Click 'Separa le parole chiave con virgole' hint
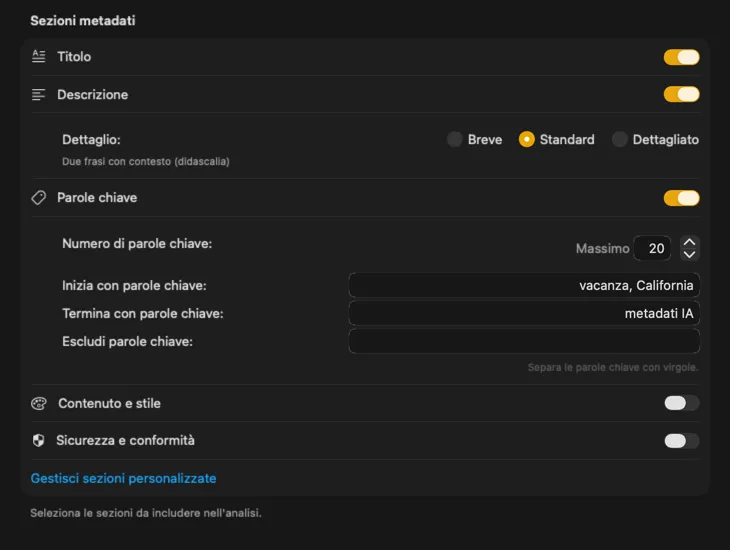 pos(613,367)
